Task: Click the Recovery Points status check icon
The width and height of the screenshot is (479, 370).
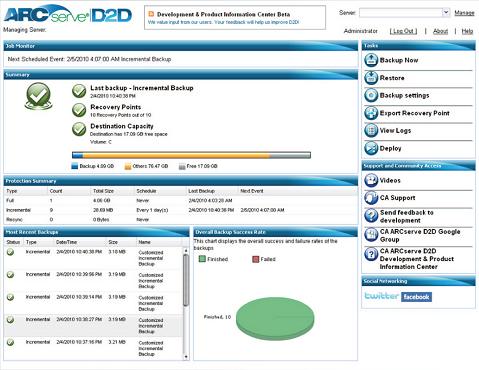Action: pyautogui.click(x=79, y=110)
